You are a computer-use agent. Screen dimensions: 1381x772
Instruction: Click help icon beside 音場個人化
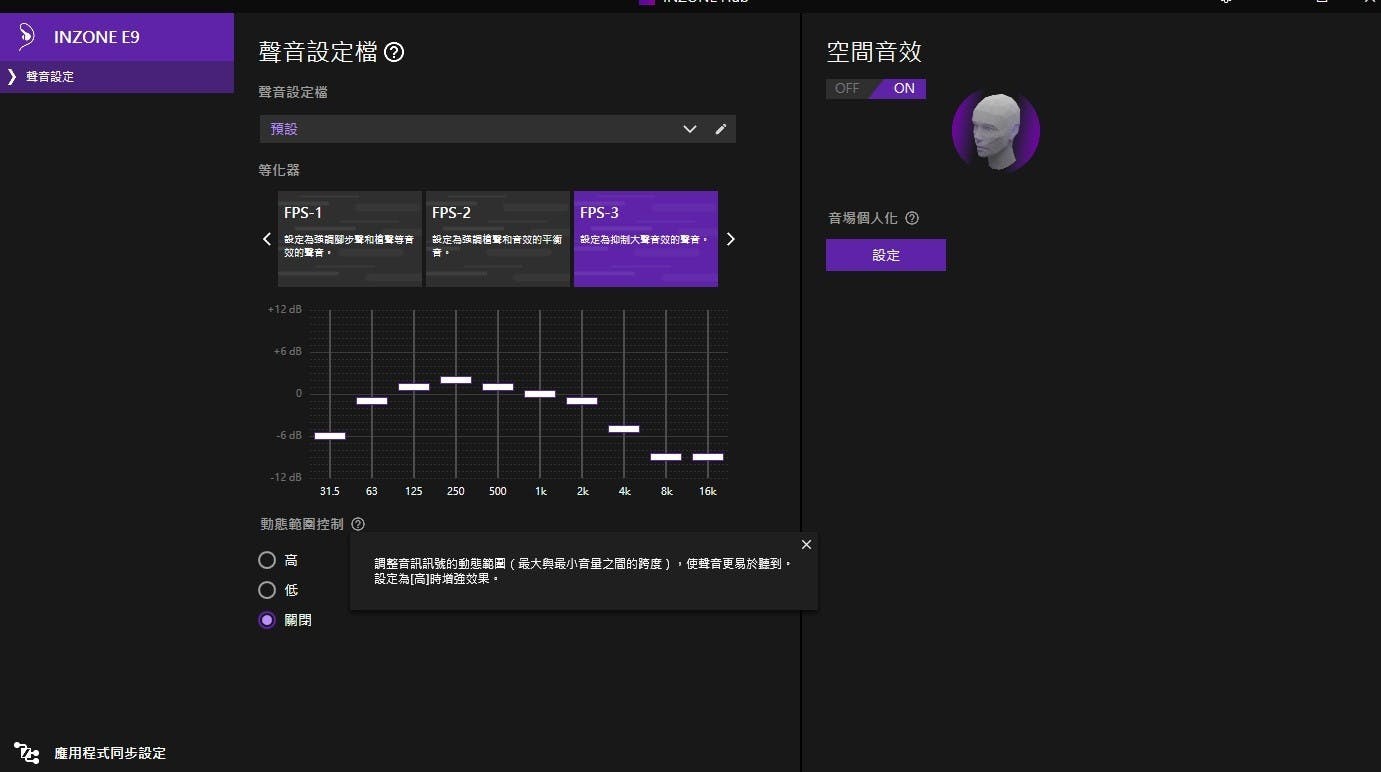(912, 218)
